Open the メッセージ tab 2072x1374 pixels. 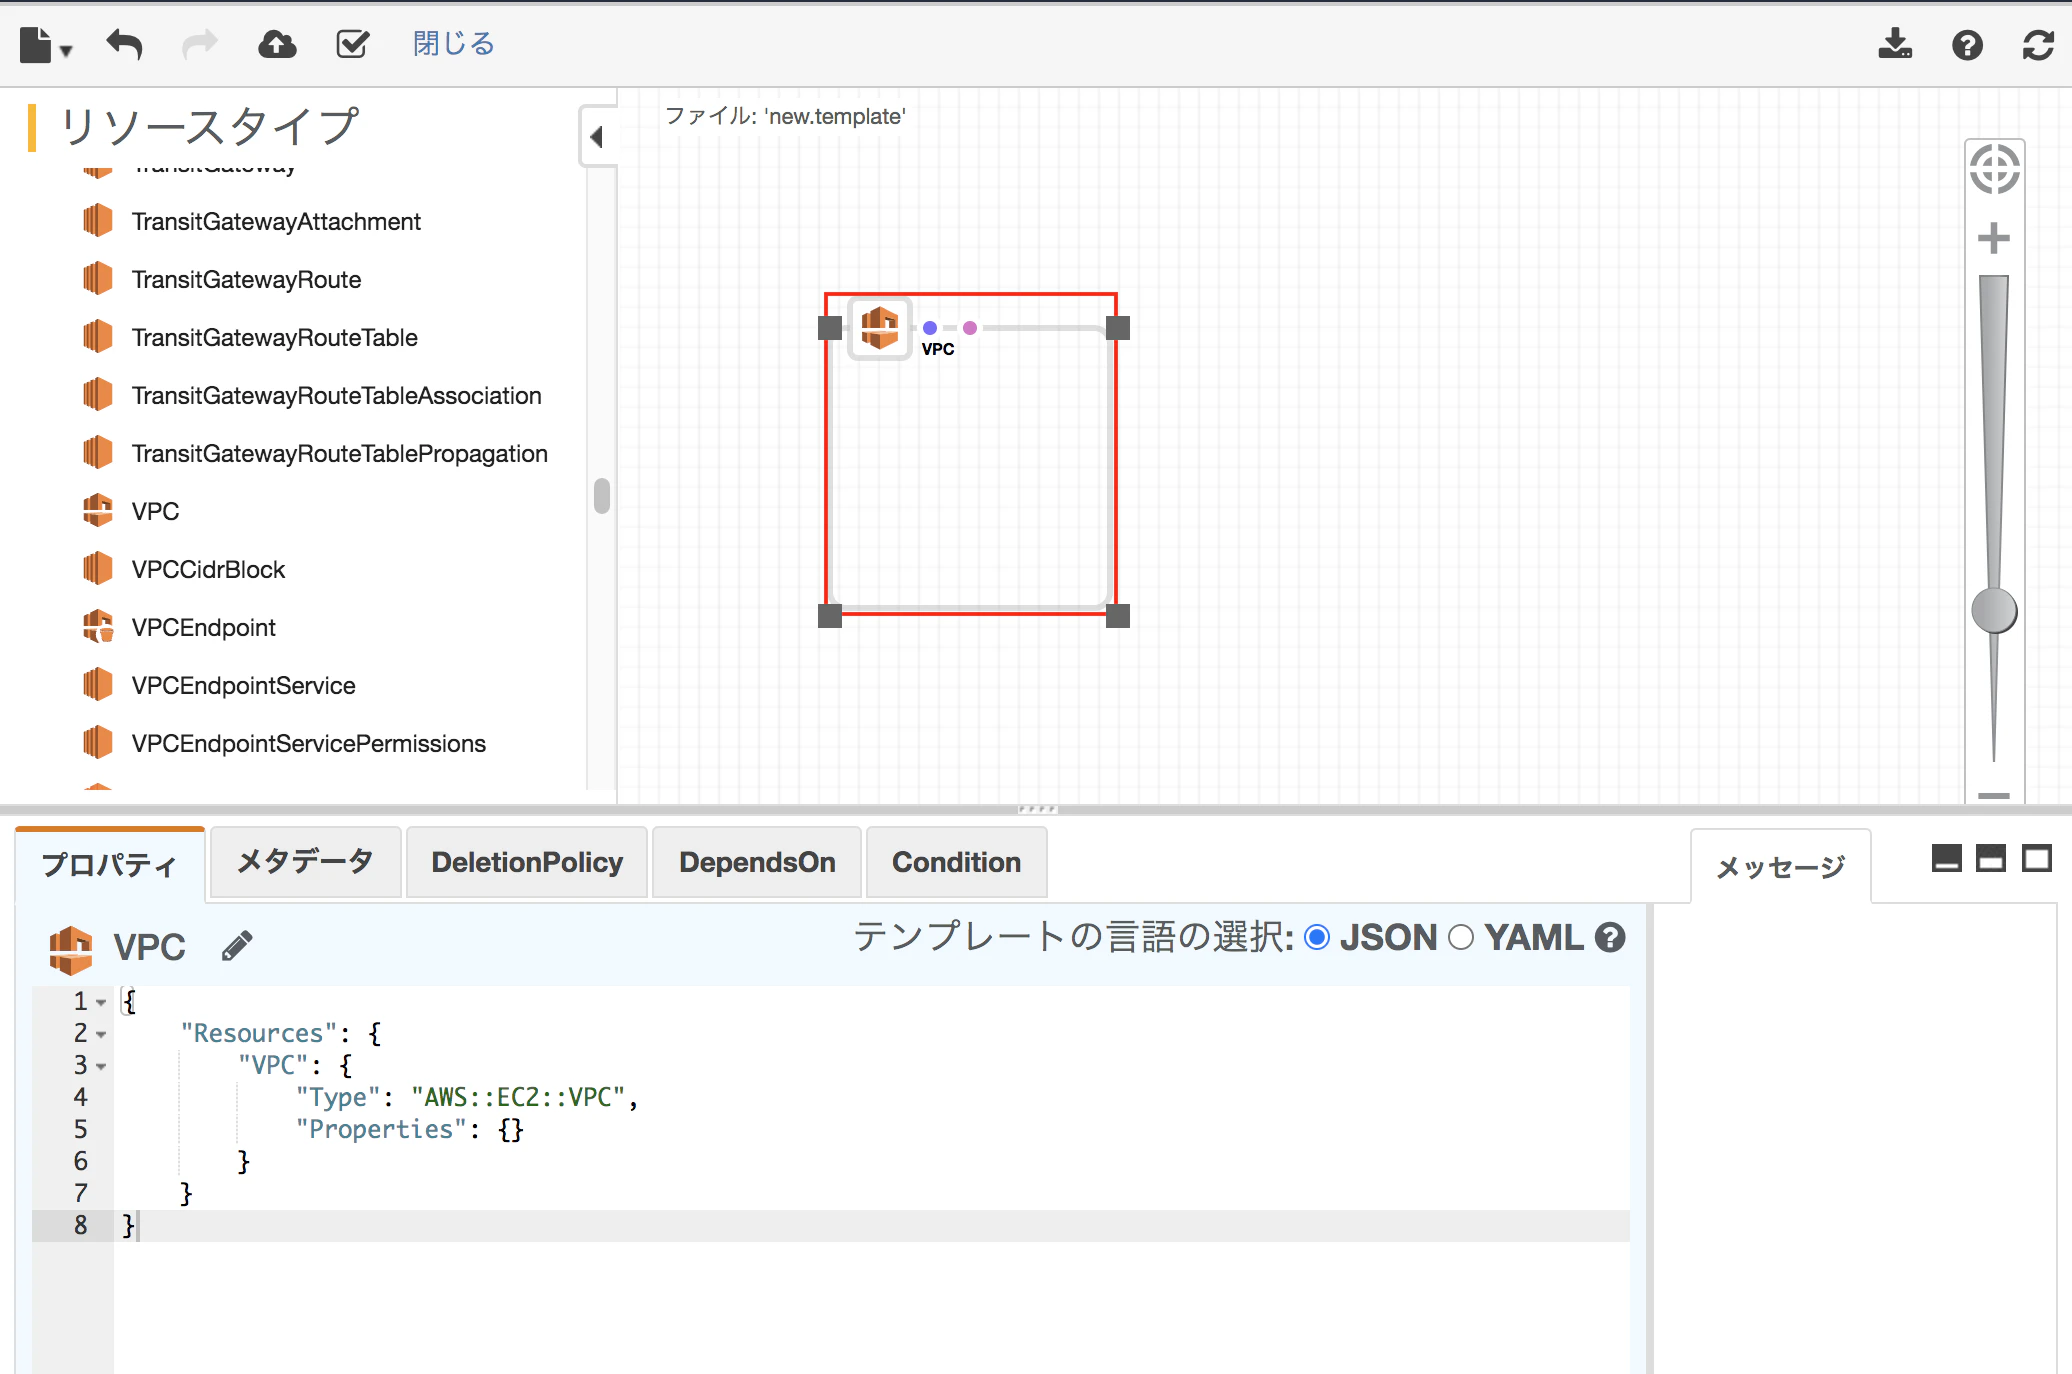pos(1781,866)
